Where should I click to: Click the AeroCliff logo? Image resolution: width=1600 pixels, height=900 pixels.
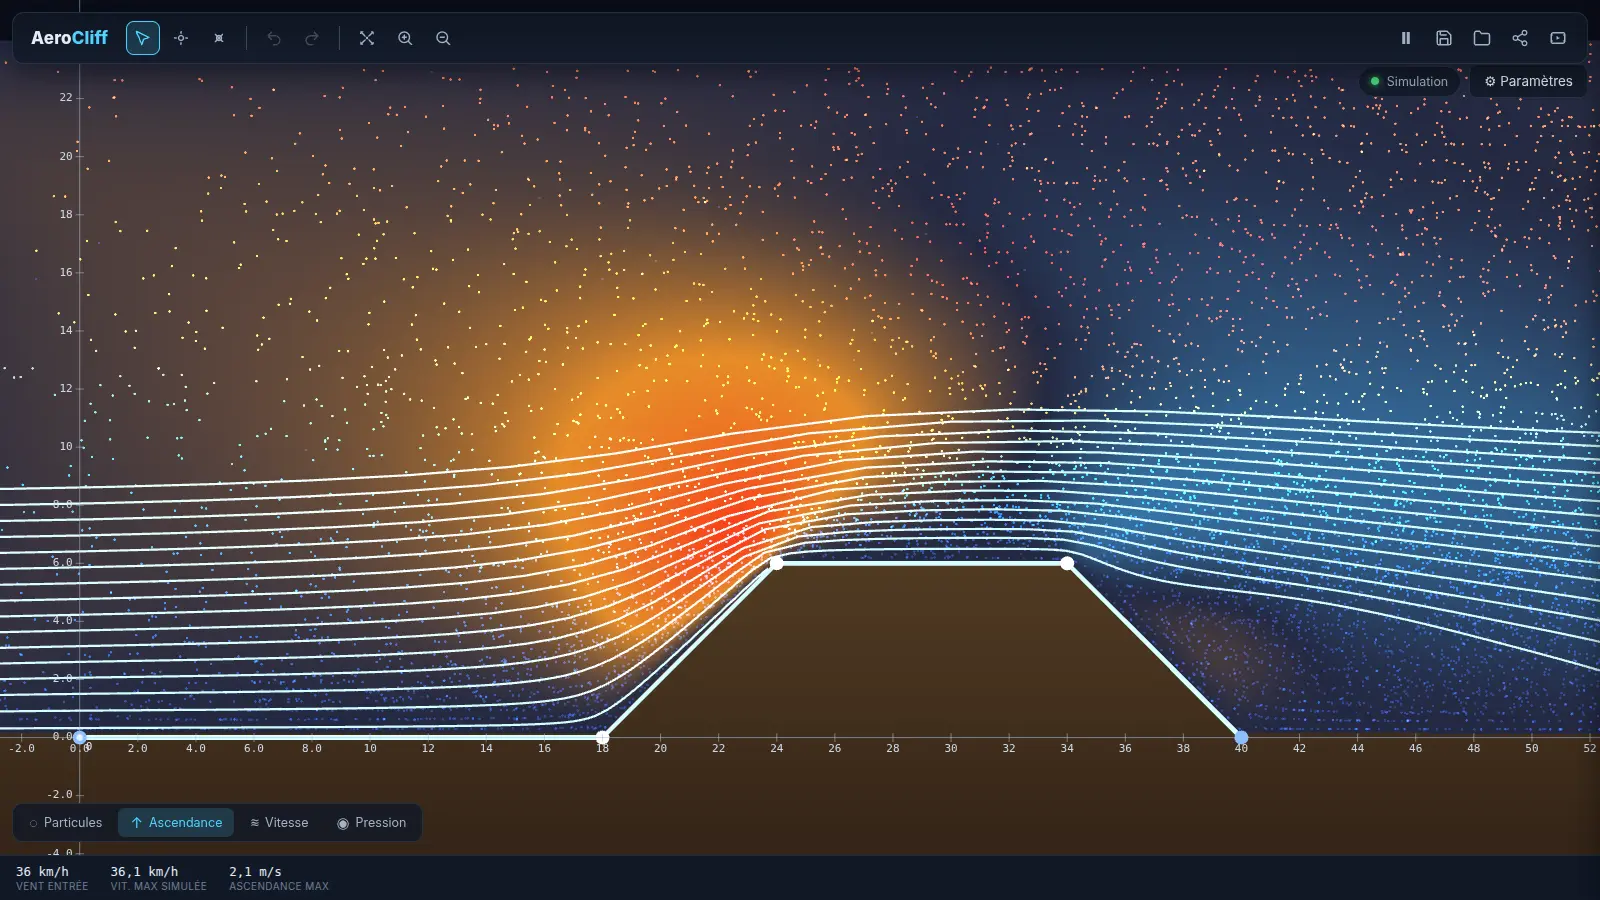69,38
